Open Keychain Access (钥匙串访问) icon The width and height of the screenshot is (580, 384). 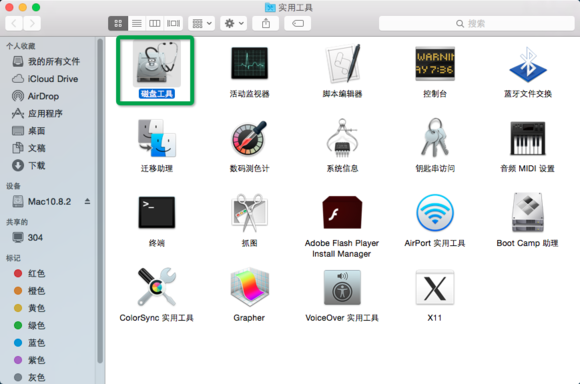click(435, 138)
